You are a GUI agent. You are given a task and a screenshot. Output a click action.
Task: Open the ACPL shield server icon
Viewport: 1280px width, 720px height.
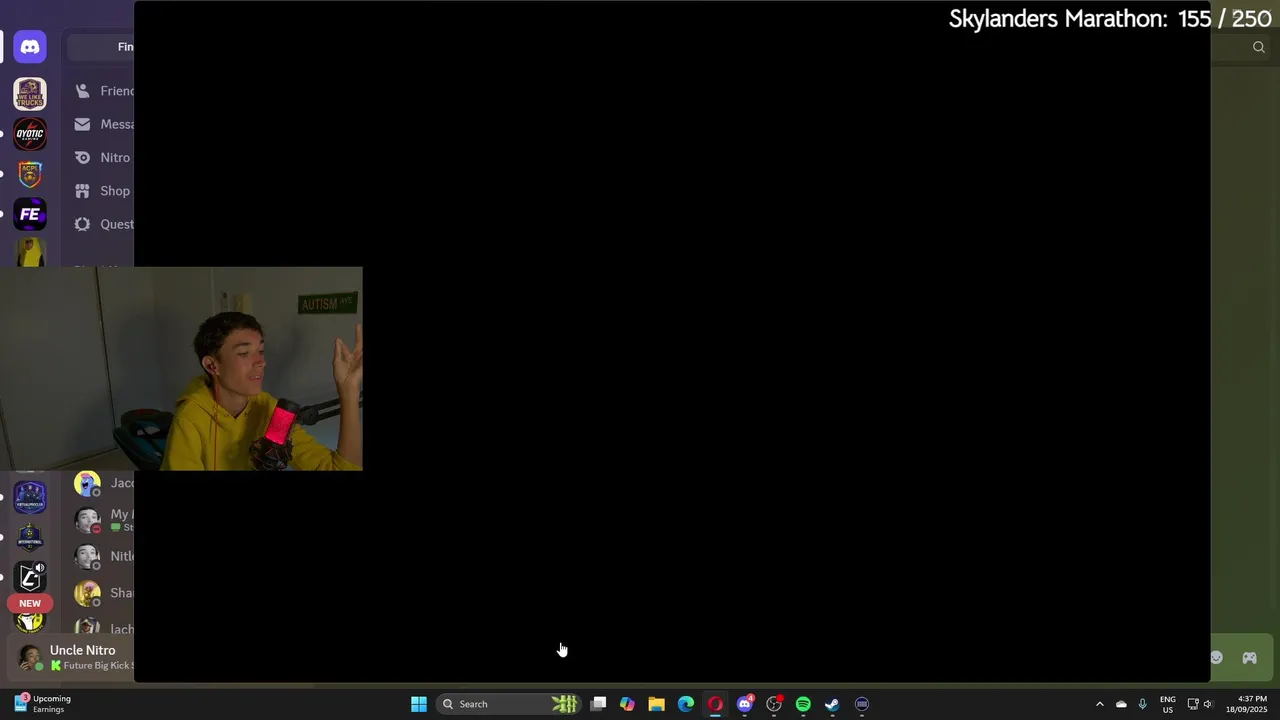pos(30,174)
